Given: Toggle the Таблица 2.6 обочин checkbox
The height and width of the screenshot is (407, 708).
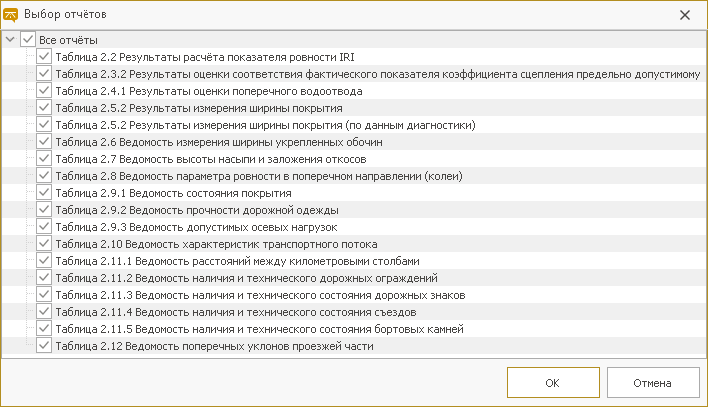Looking at the screenshot, I should click(x=44, y=142).
